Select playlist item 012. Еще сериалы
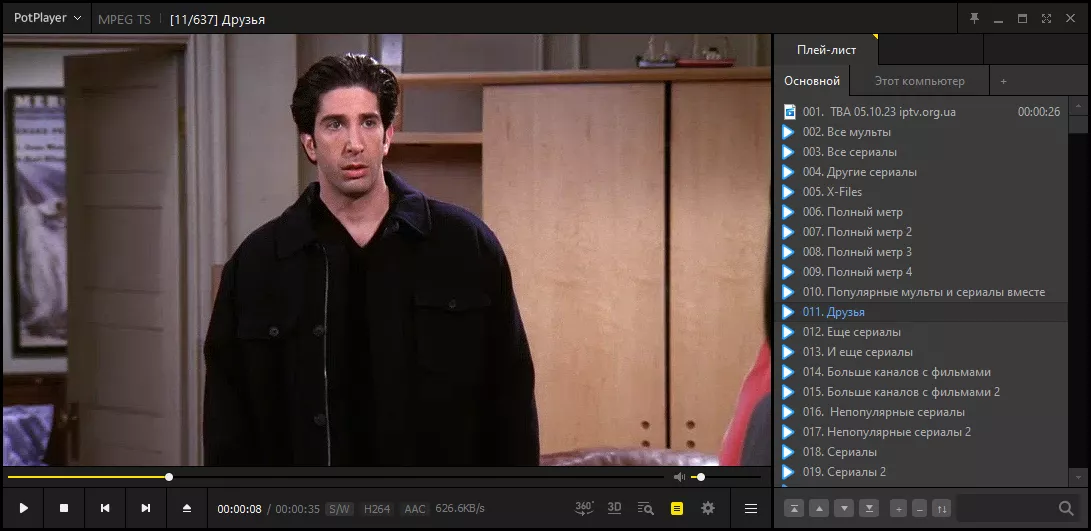This screenshot has width=1091, height=531. [x=921, y=332]
